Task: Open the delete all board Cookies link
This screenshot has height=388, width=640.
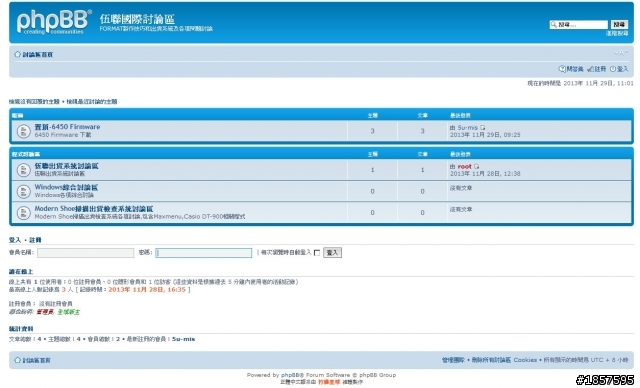Action: click(x=504, y=360)
